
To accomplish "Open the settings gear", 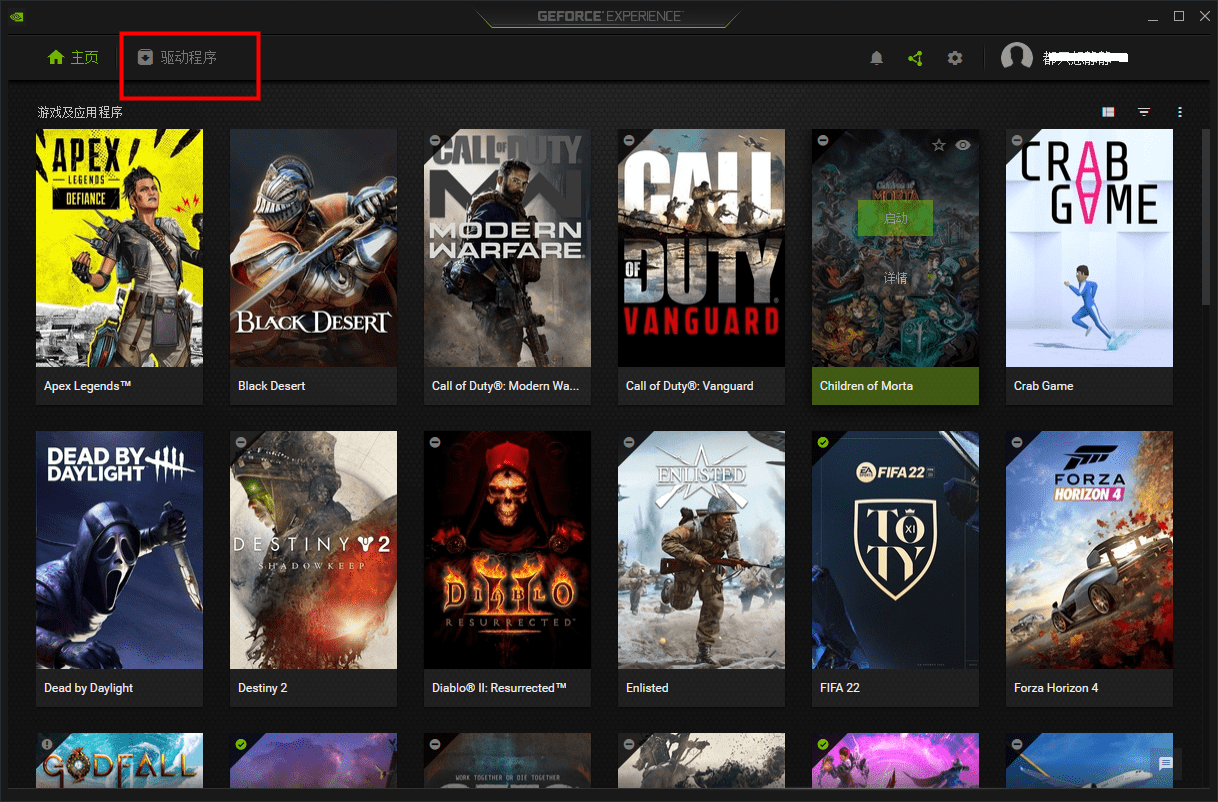I will click(x=955, y=58).
